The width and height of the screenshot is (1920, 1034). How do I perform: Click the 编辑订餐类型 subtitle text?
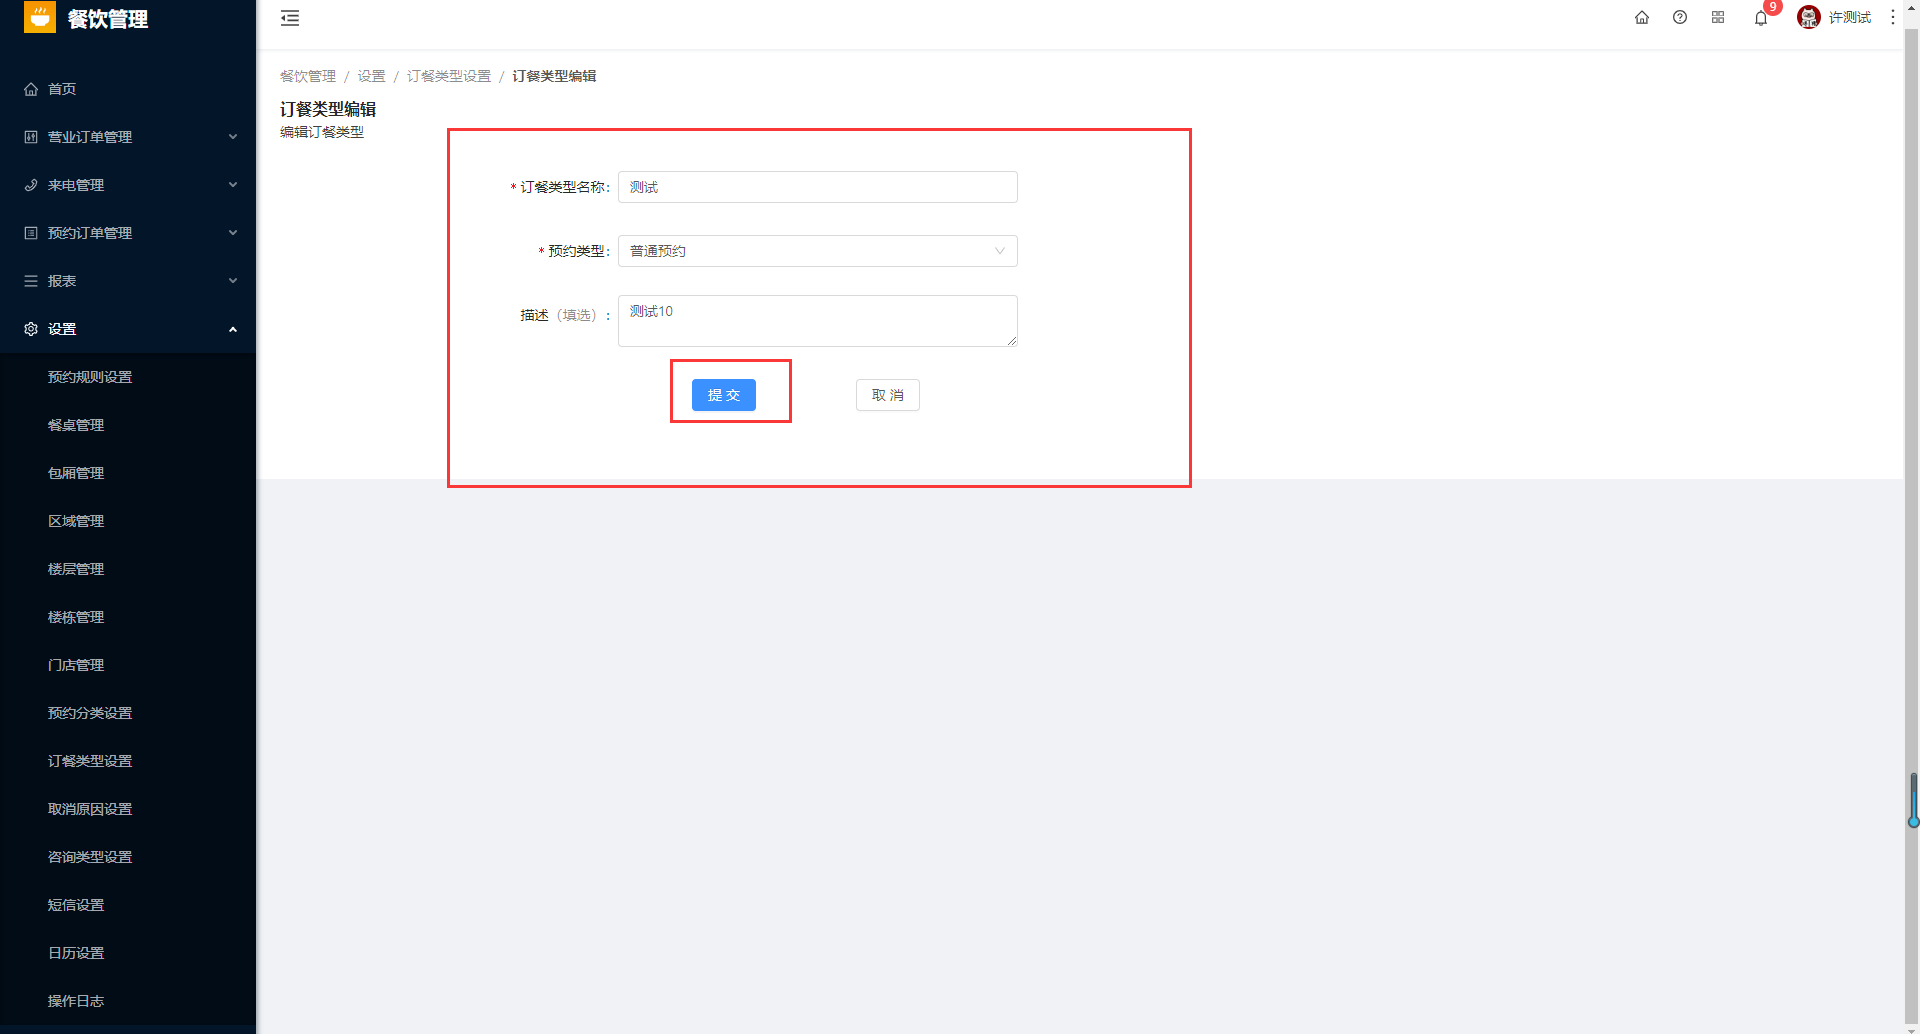(x=322, y=132)
